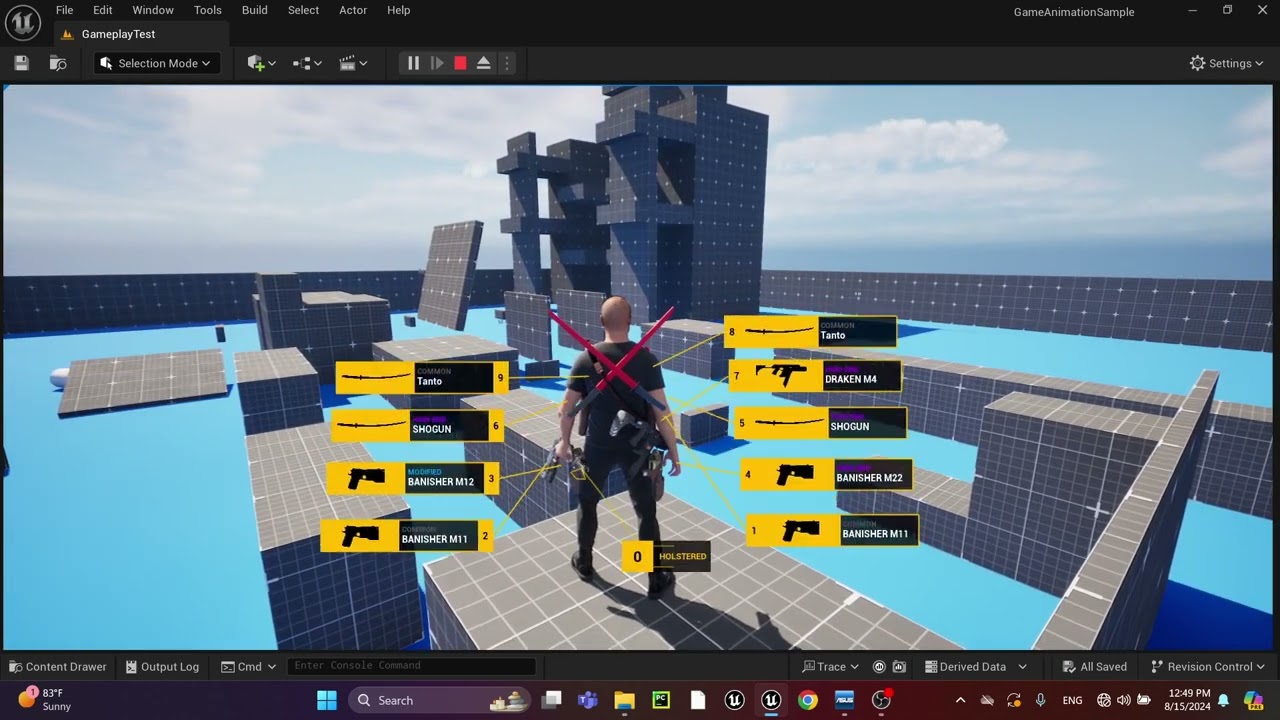Select the Tanto weapon slot 9
Image resolution: width=1280 pixels, height=720 pixels.
[422, 378]
